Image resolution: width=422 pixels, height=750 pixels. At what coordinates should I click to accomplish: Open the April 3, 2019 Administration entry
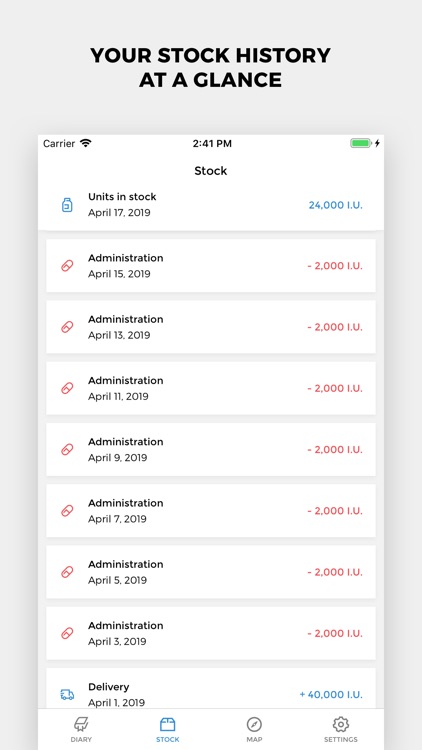(211, 633)
